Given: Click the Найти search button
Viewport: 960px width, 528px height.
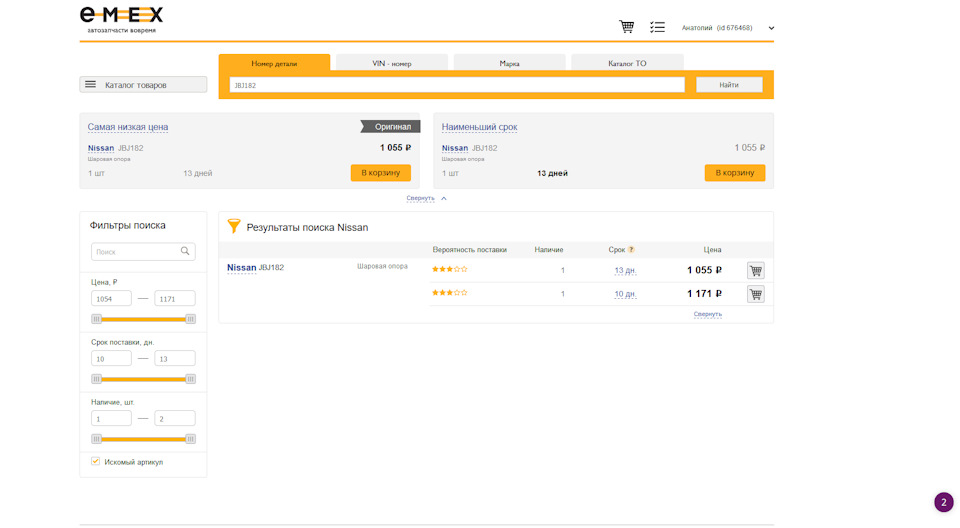Looking at the screenshot, I should [729, 85].
